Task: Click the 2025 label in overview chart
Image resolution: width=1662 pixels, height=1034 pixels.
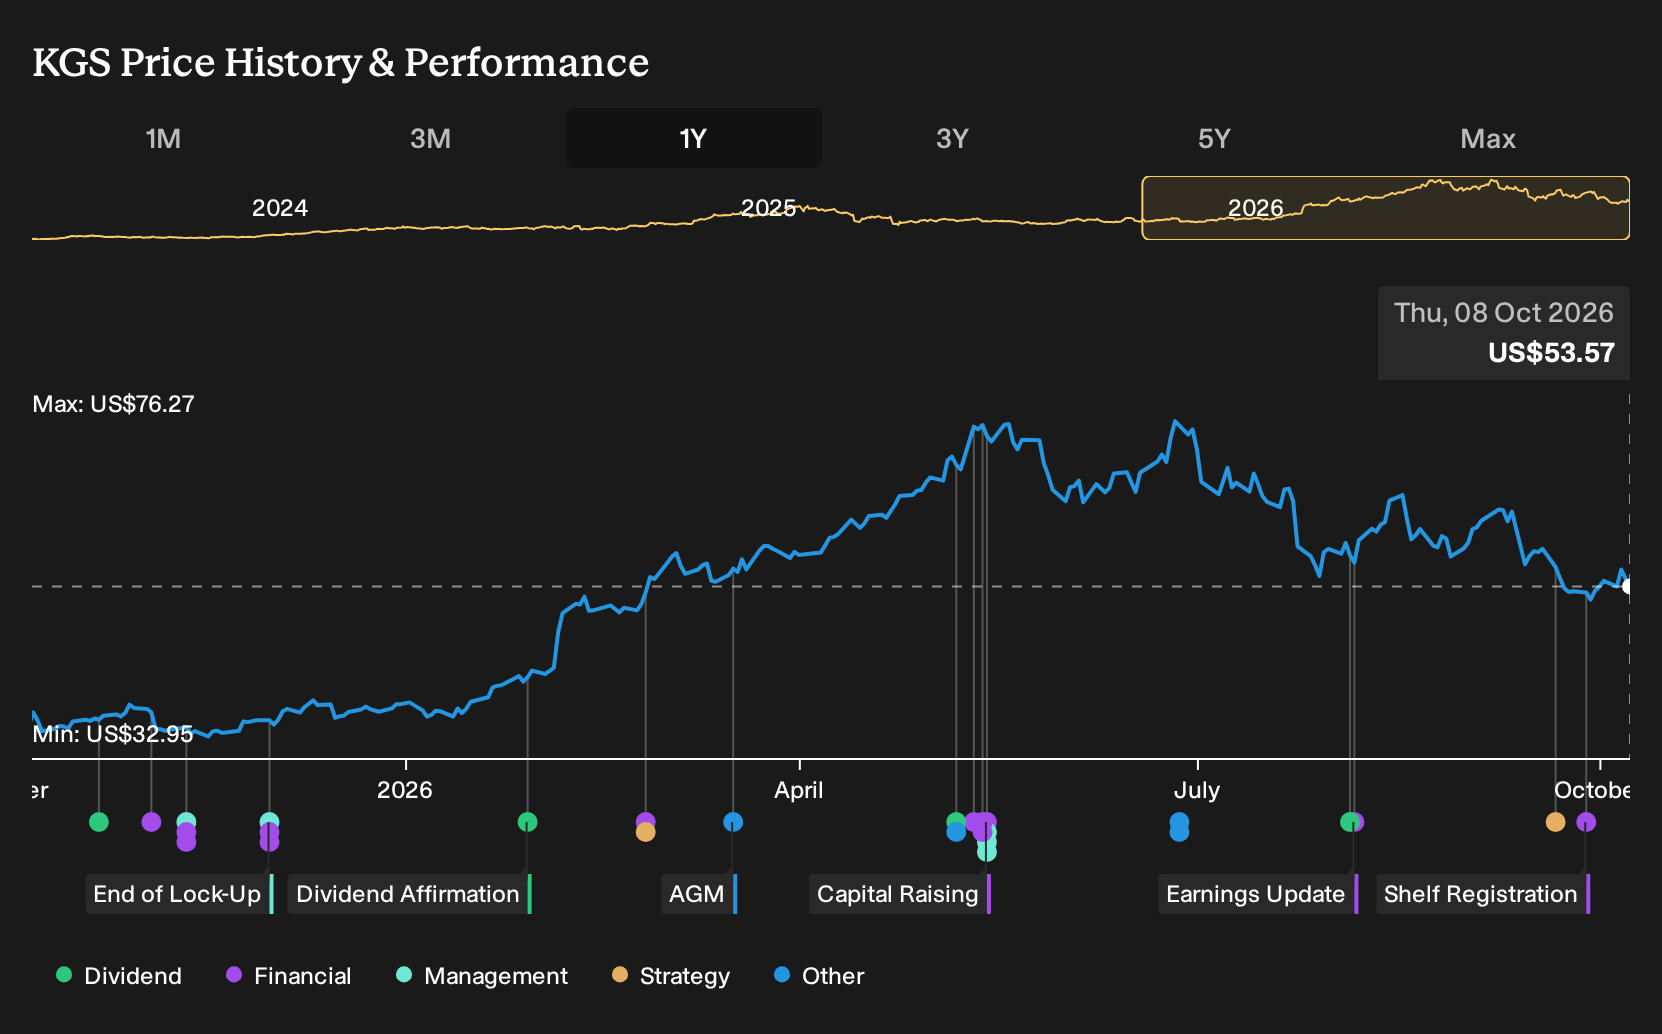Action: [x=768, y=208]
